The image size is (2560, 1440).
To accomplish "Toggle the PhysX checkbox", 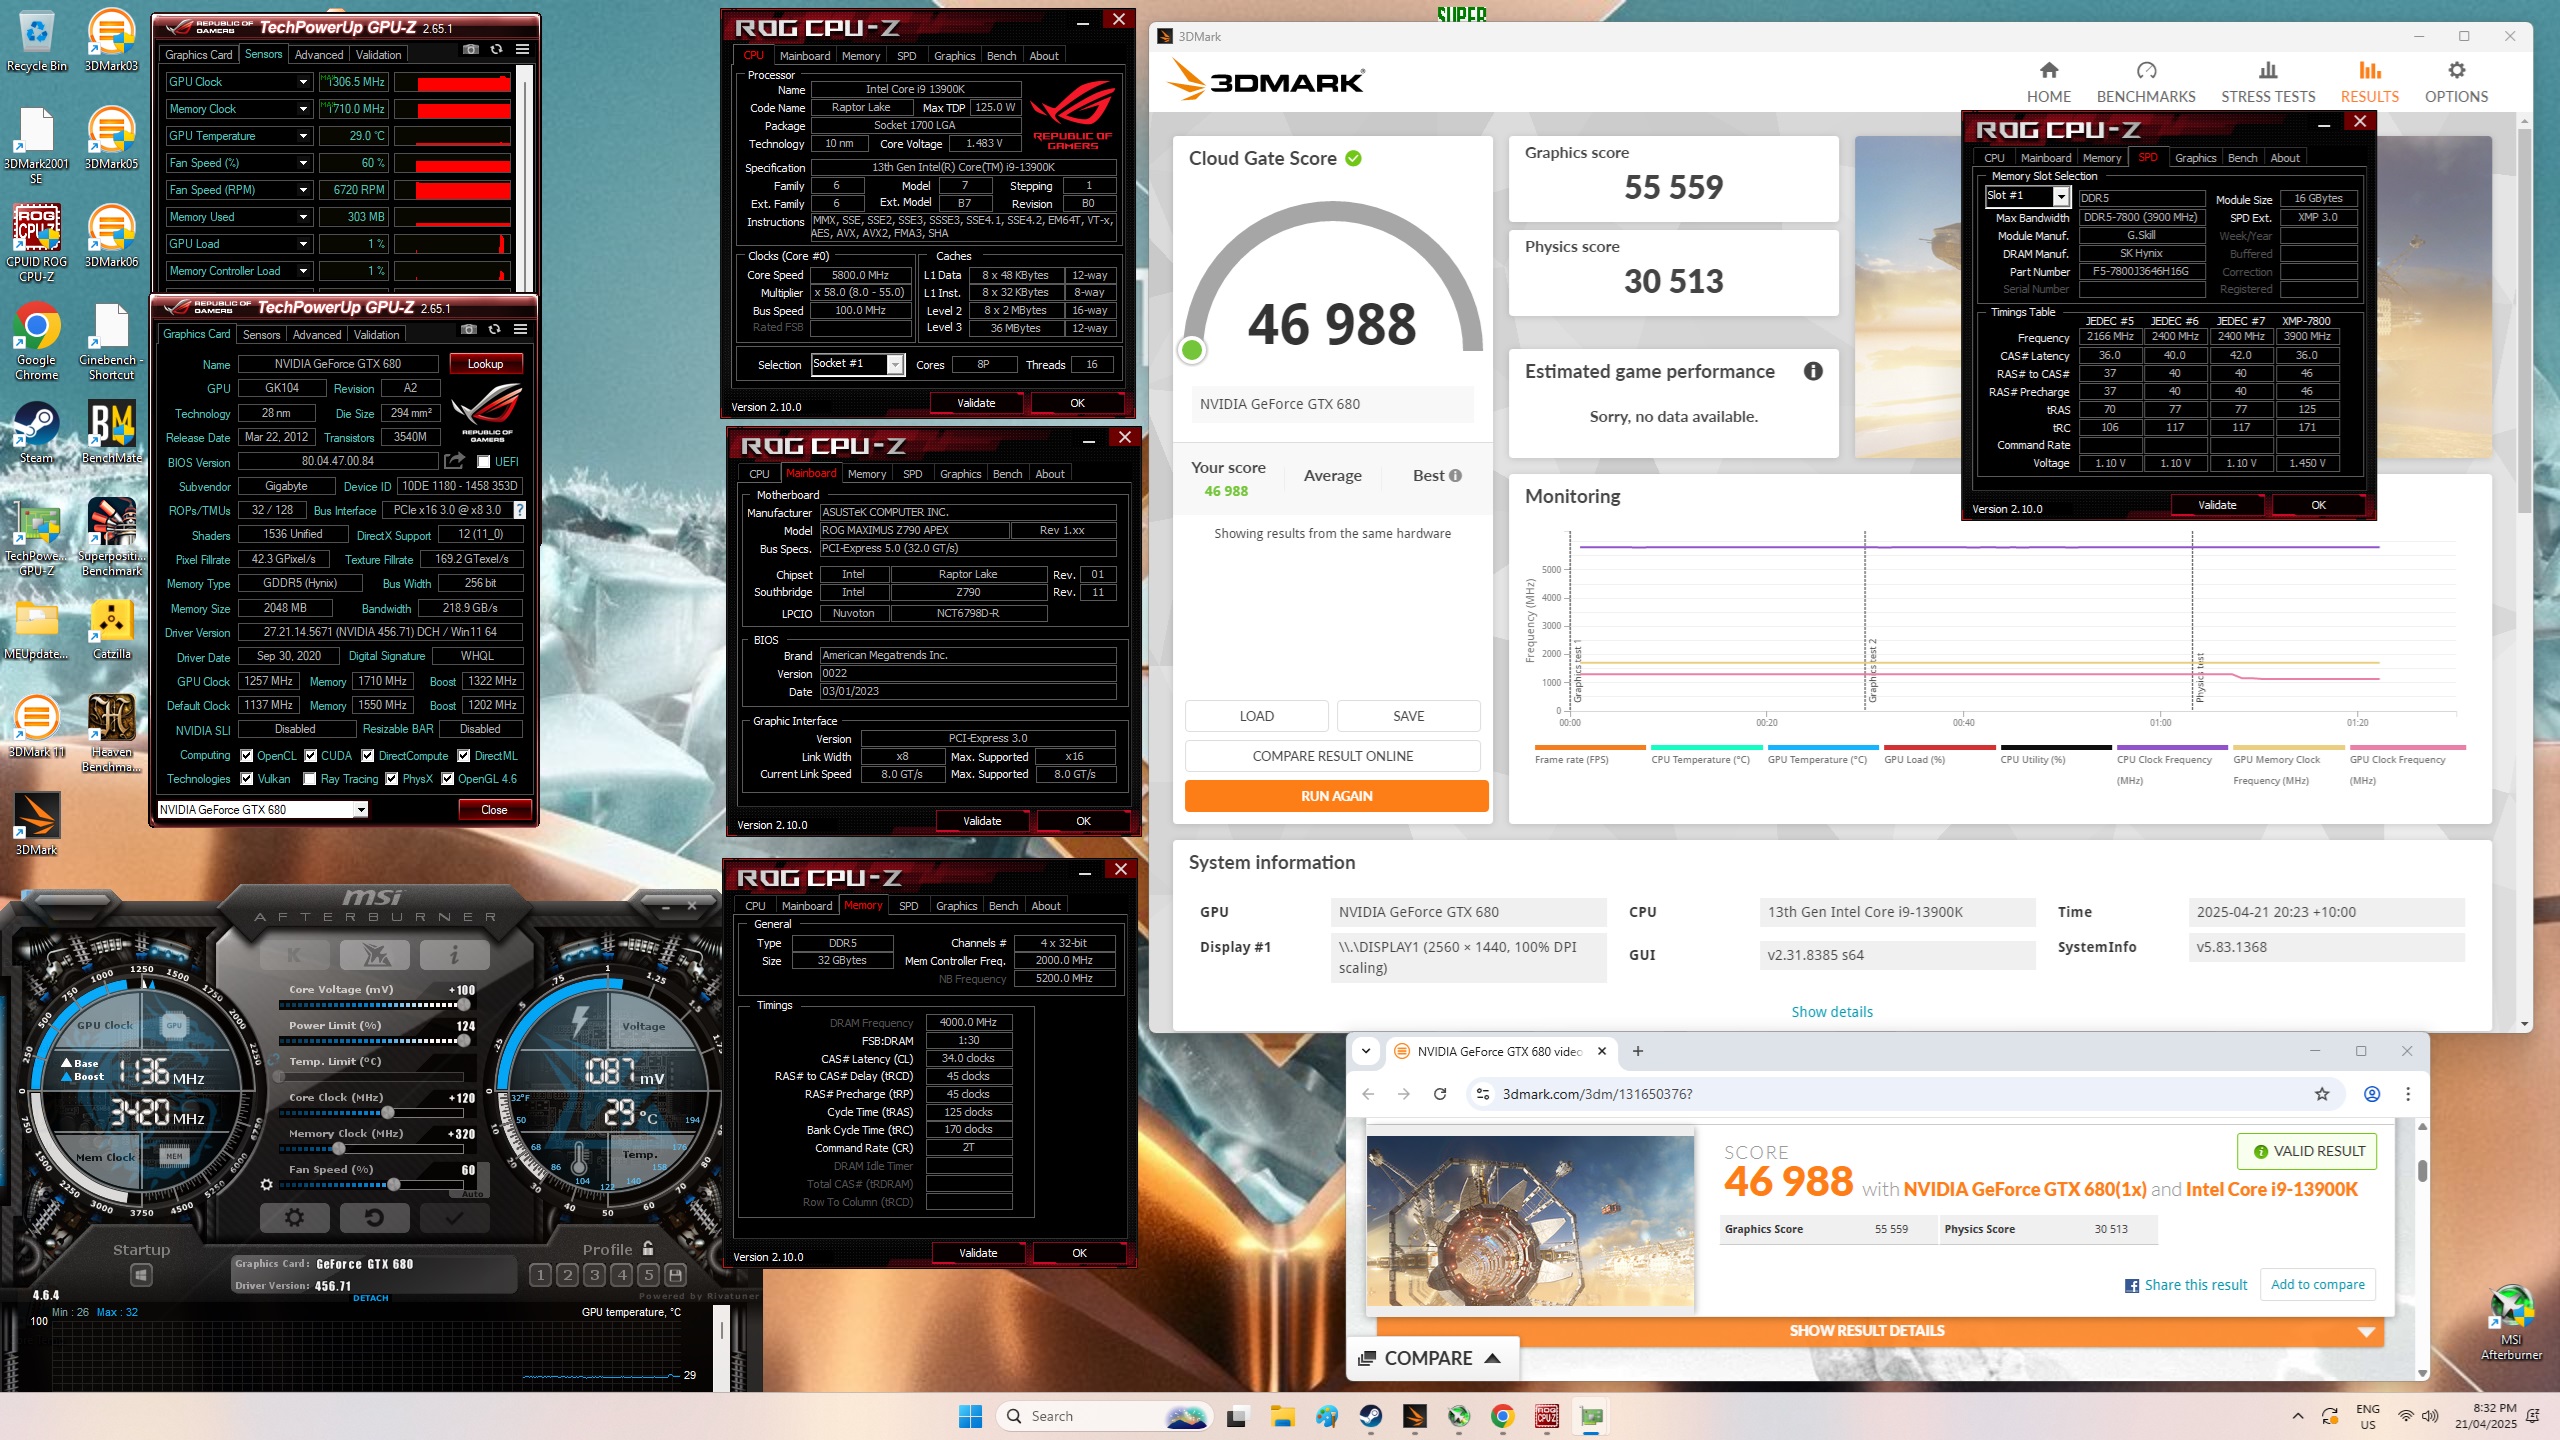I will (392, 779).
